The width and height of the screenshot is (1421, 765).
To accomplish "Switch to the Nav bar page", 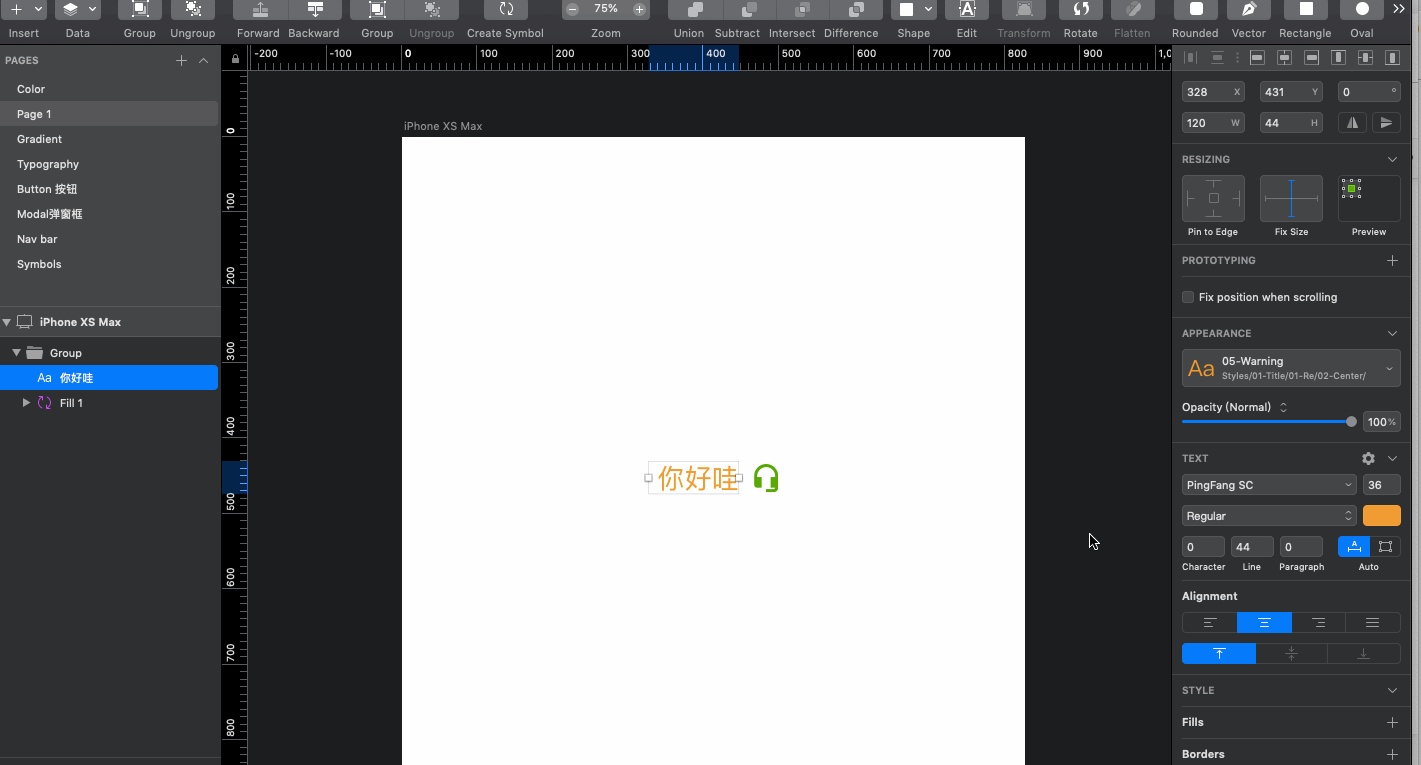I will [x=37, y=239].
